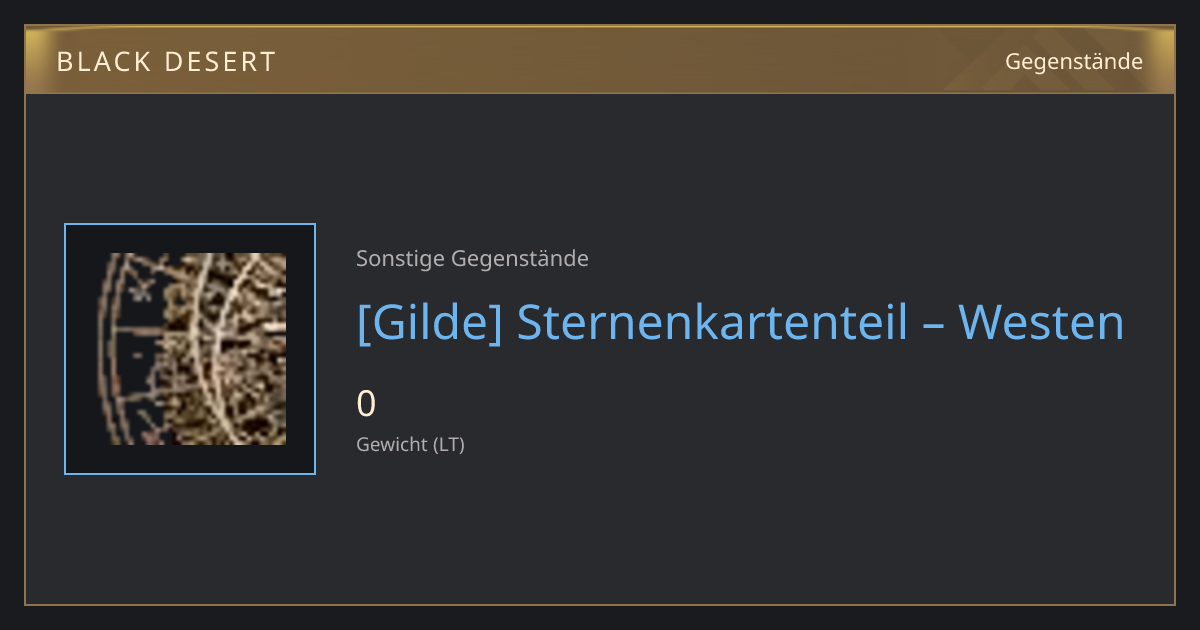Click the [Gilde] tag in the item name
Viewport: 1200px width, 630px height.
point(429,323)
